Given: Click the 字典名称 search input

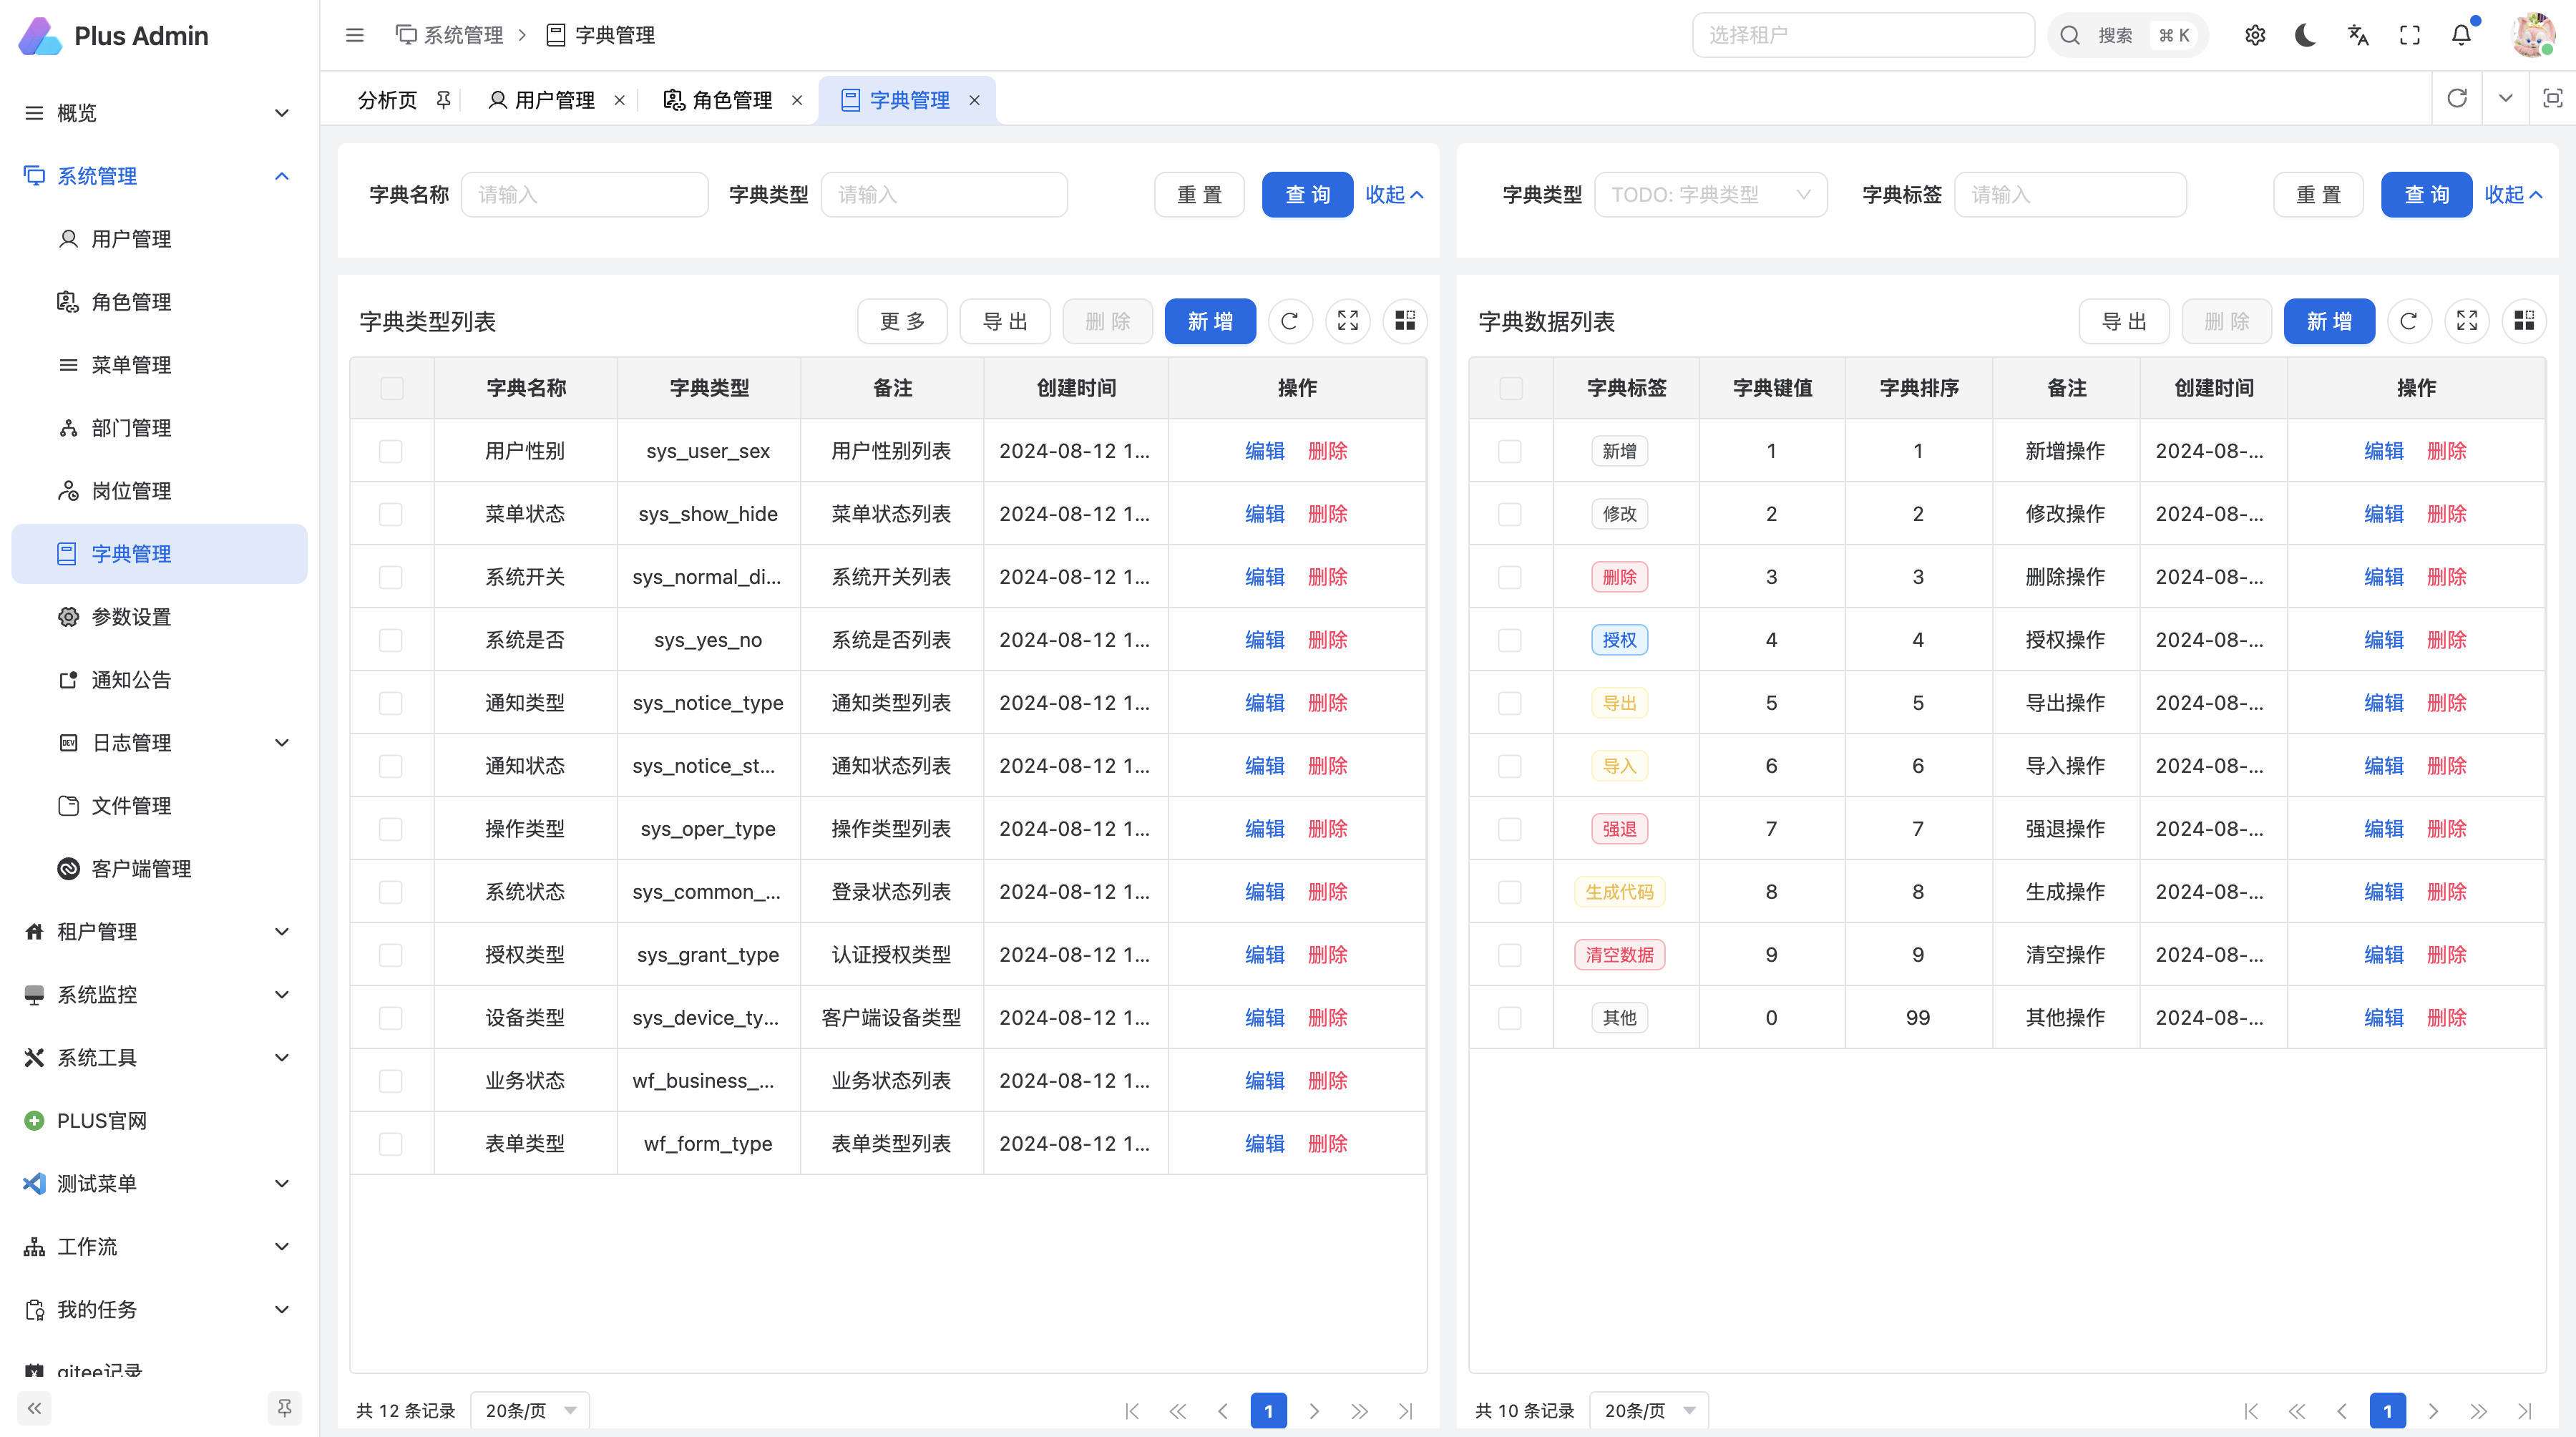Looking at the screenshot, I should 585,195.
